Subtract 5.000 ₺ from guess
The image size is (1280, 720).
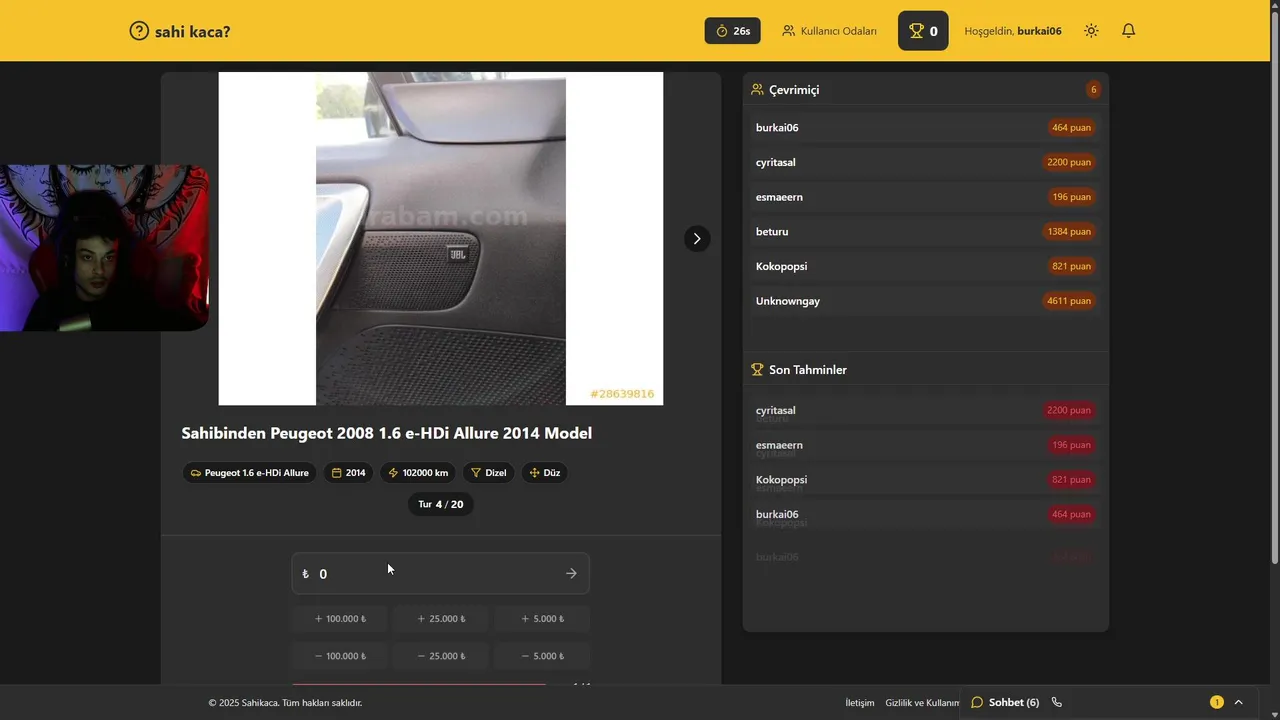[542, 656]
